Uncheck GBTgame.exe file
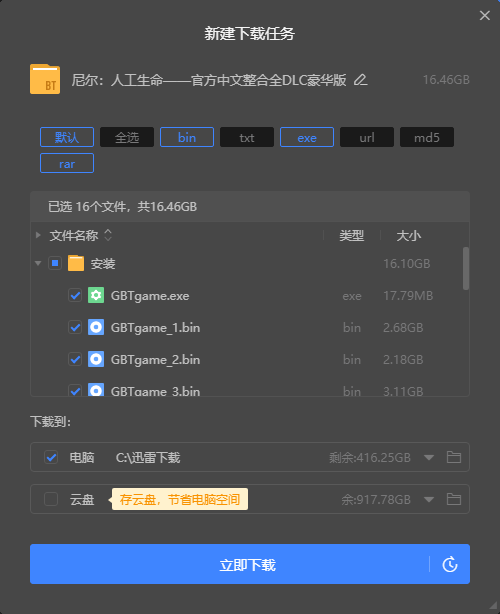The image size is (500, 614). [x=75, y=295]
